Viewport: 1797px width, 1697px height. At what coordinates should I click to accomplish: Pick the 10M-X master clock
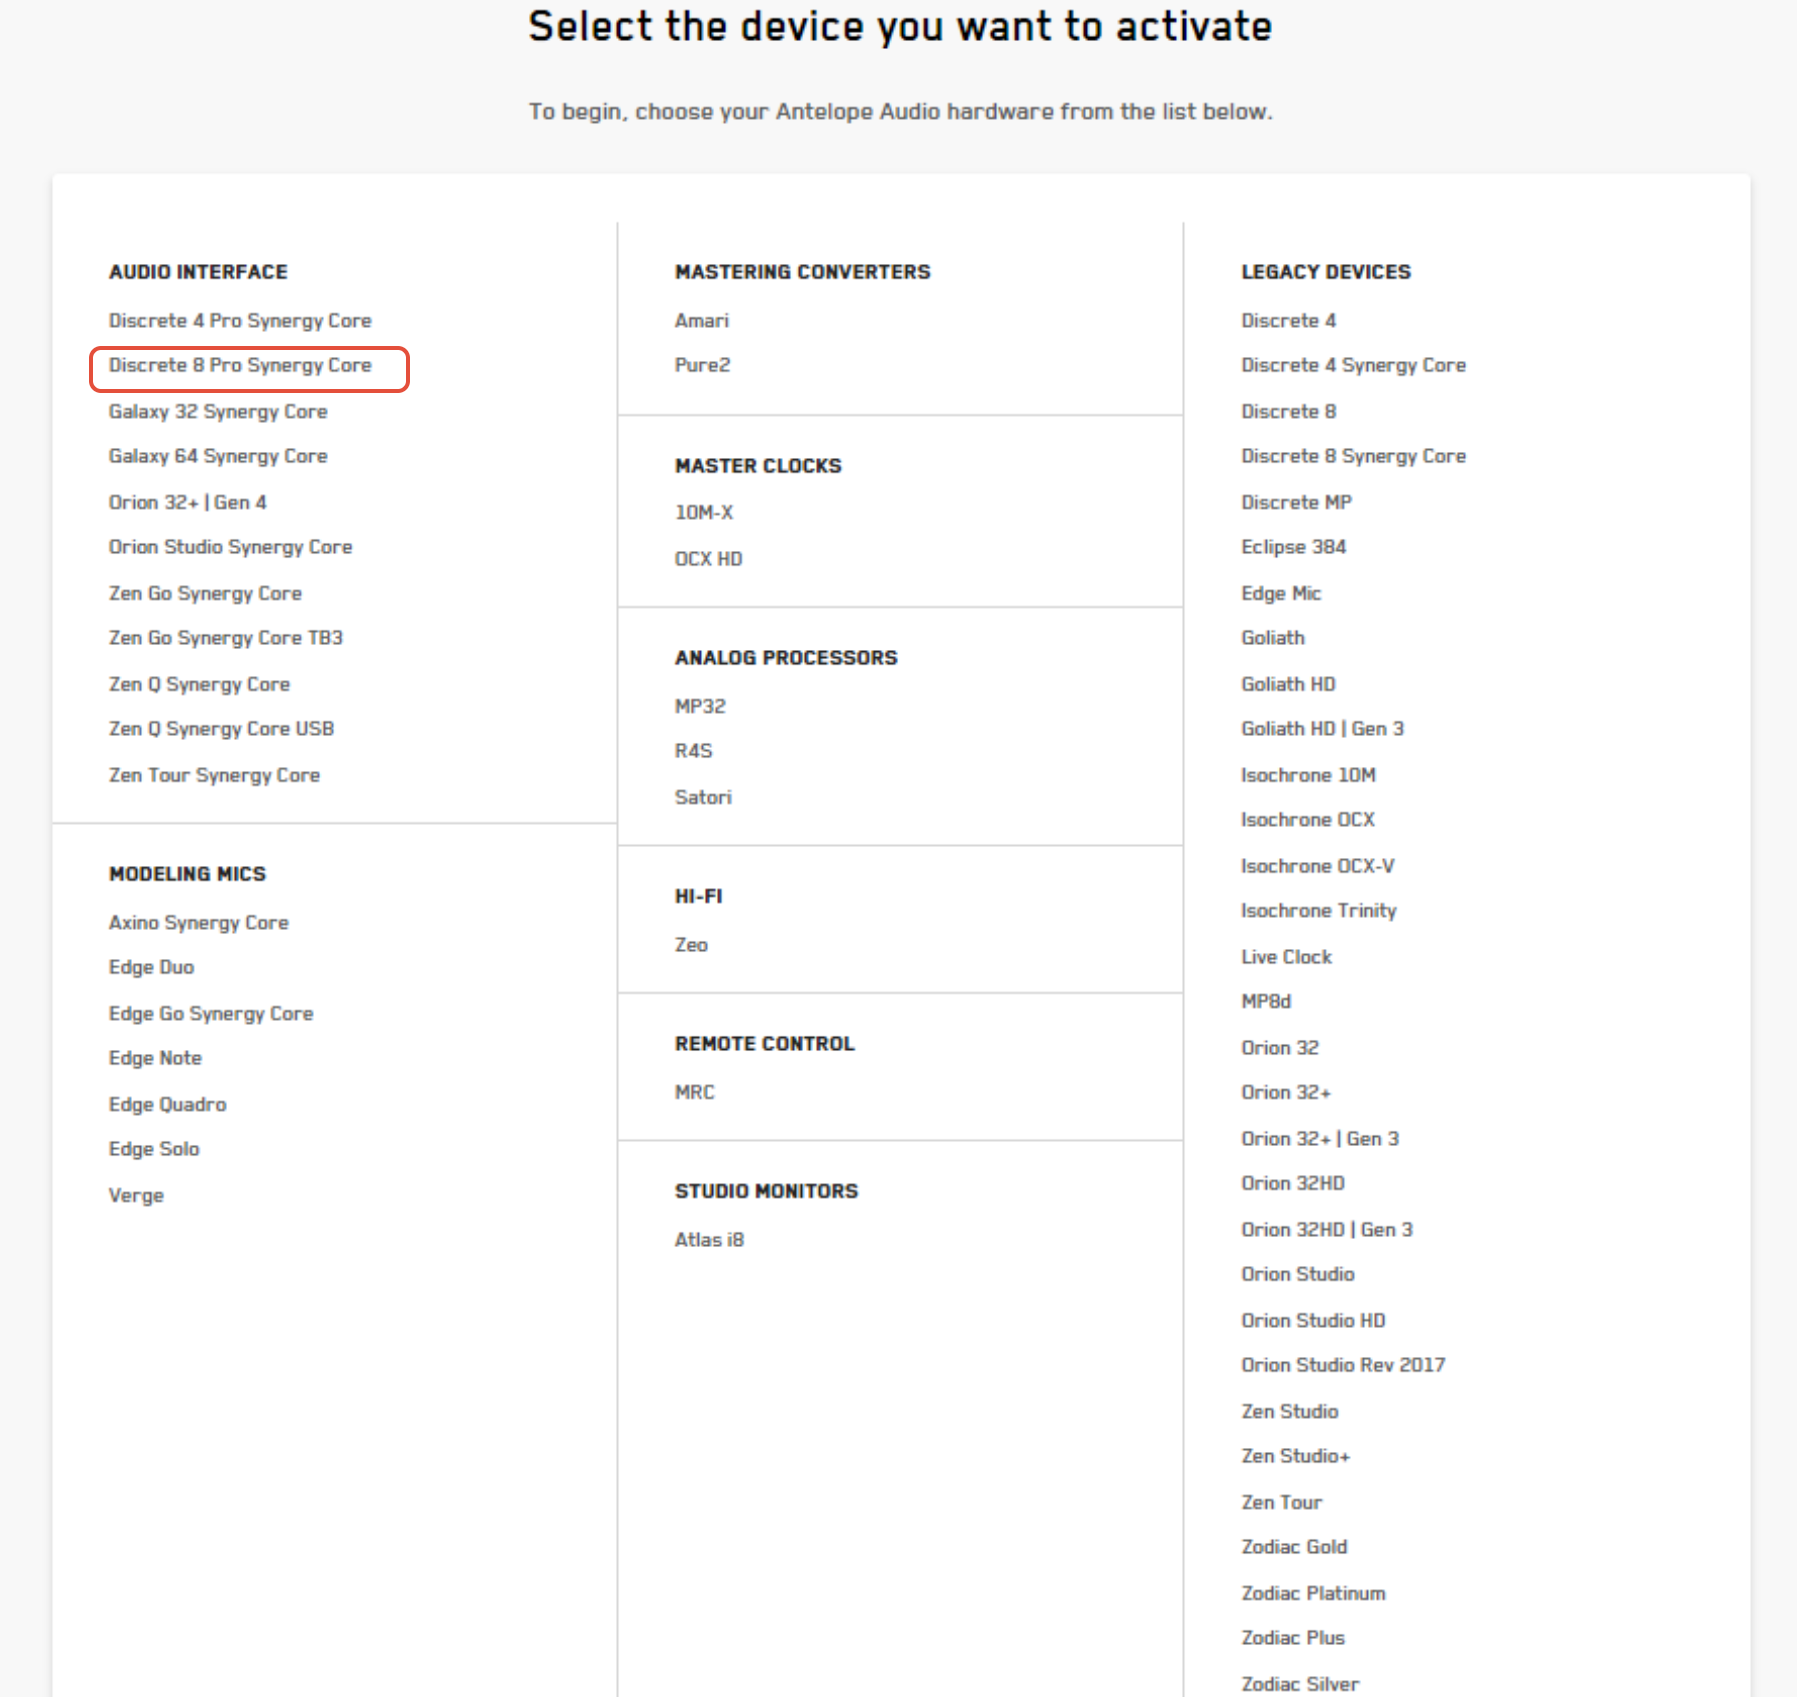point(704,512)
